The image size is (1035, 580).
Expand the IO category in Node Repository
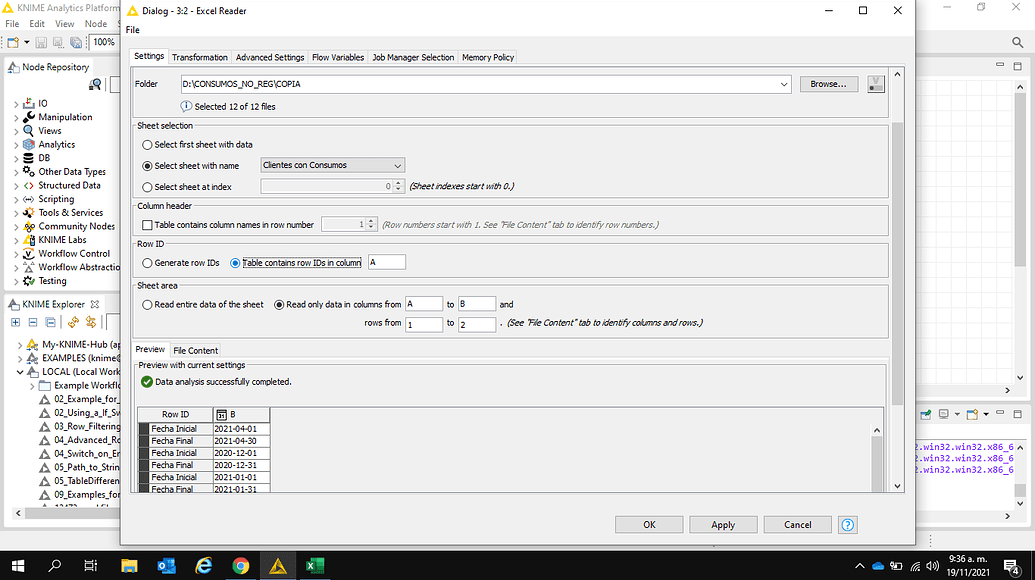pyautogui.click(x=14, y=102)
